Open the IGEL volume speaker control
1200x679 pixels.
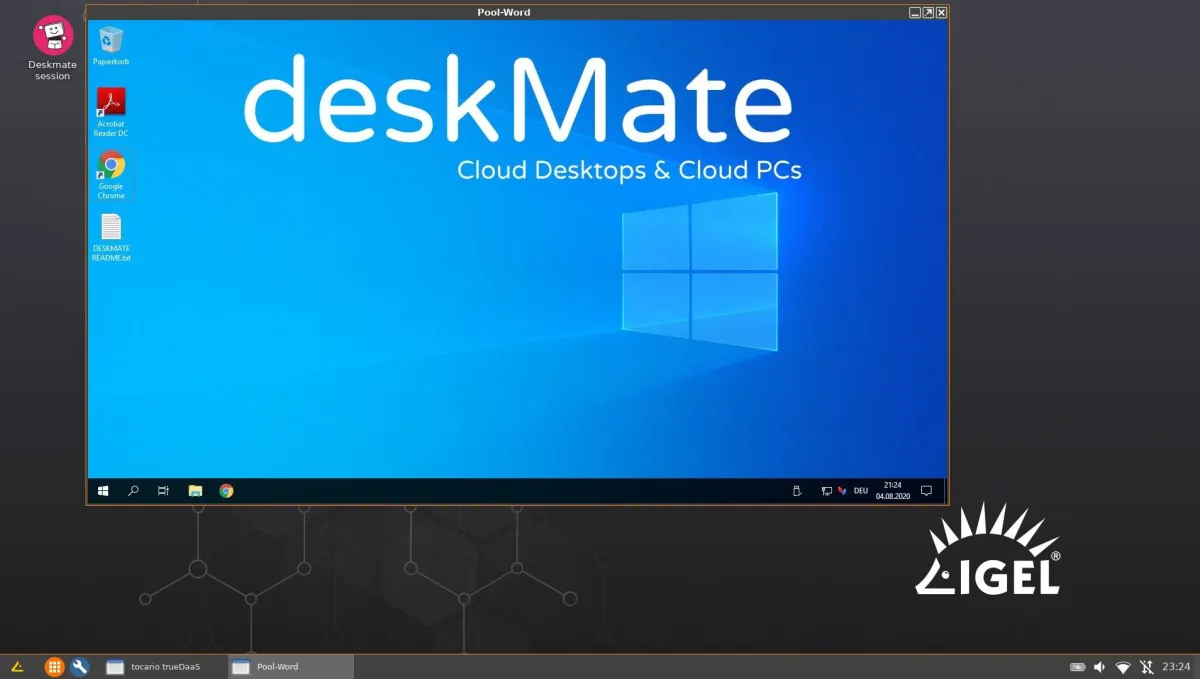[x=1100, y=667]
